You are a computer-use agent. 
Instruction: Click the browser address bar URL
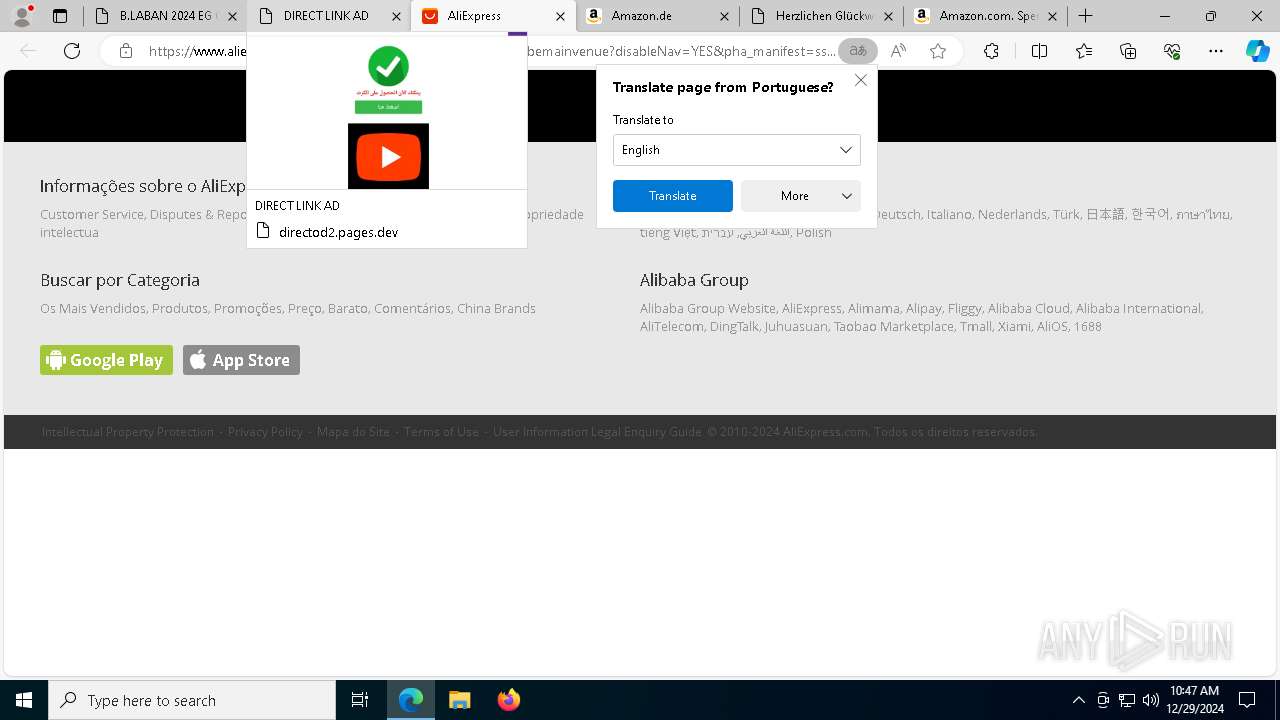pos(490,51)
